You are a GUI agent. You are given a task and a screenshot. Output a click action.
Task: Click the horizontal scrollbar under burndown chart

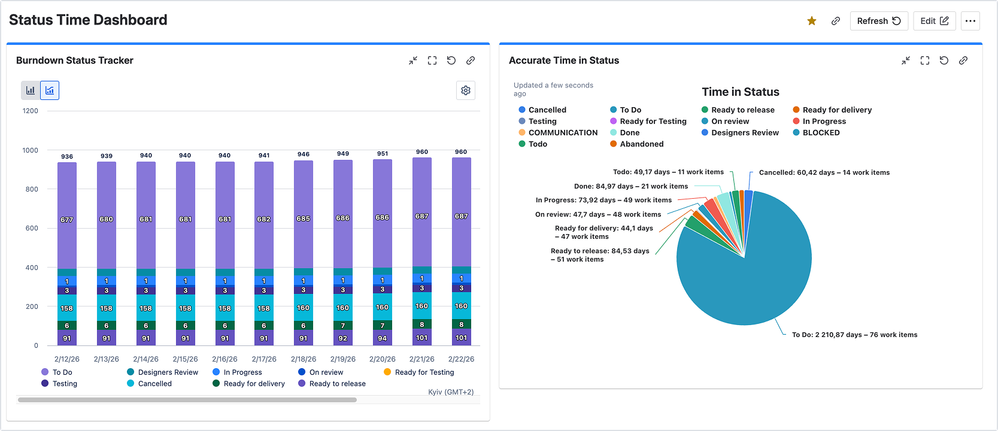pos(187,400)
